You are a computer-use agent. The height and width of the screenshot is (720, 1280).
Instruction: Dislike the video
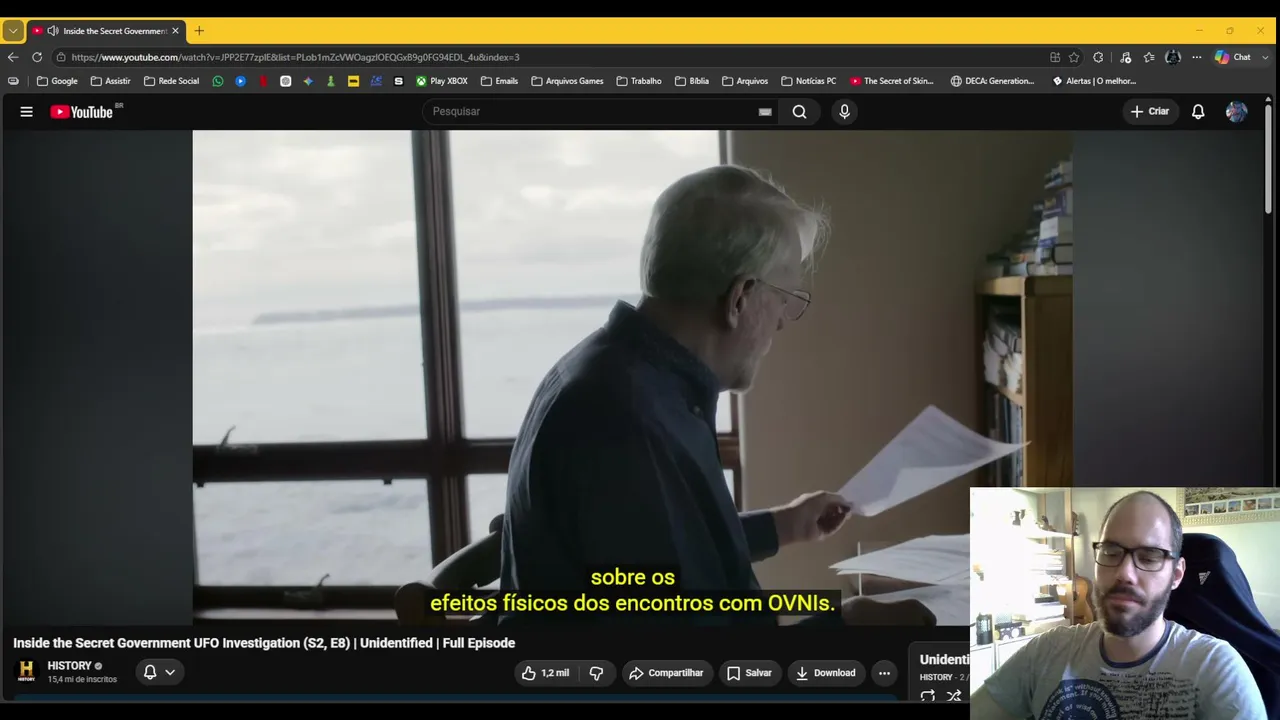pyautogui.click(x=596, y=673)
